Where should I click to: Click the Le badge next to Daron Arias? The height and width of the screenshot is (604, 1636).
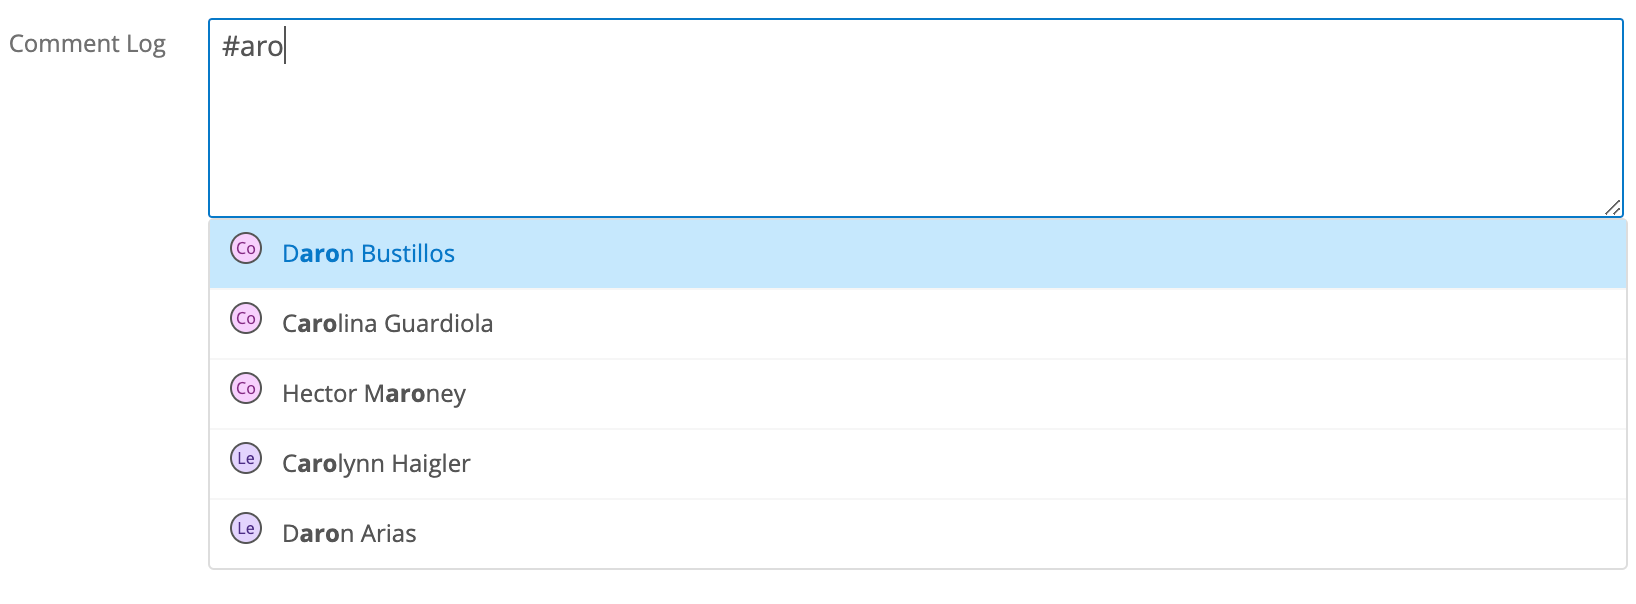click(246, 528)
